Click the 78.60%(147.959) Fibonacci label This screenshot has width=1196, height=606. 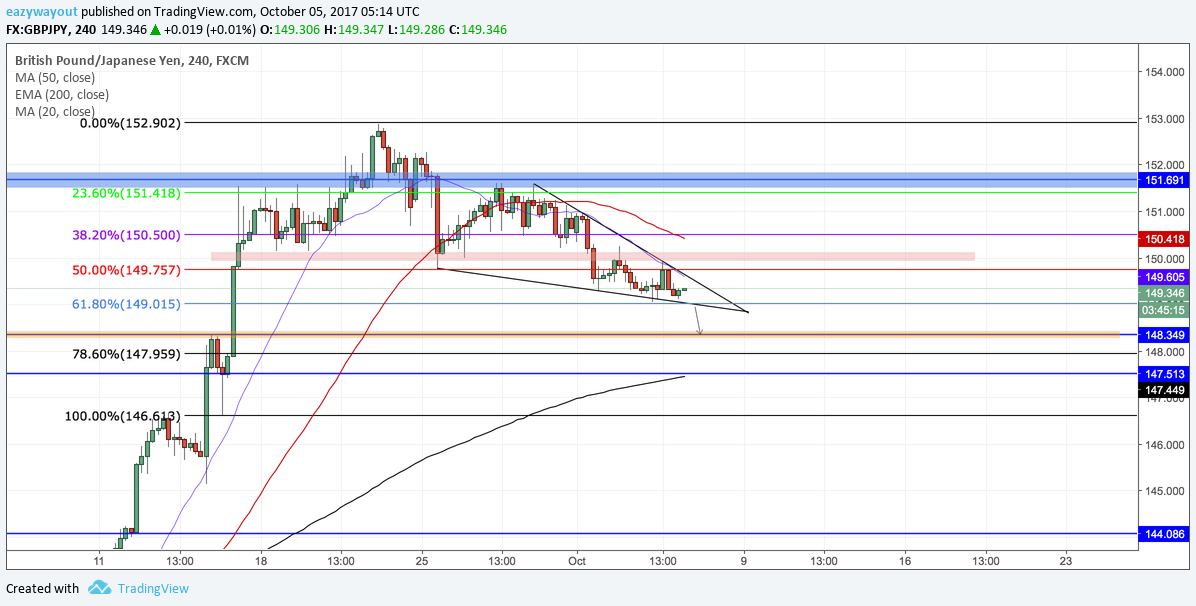(x=127, y=353)
